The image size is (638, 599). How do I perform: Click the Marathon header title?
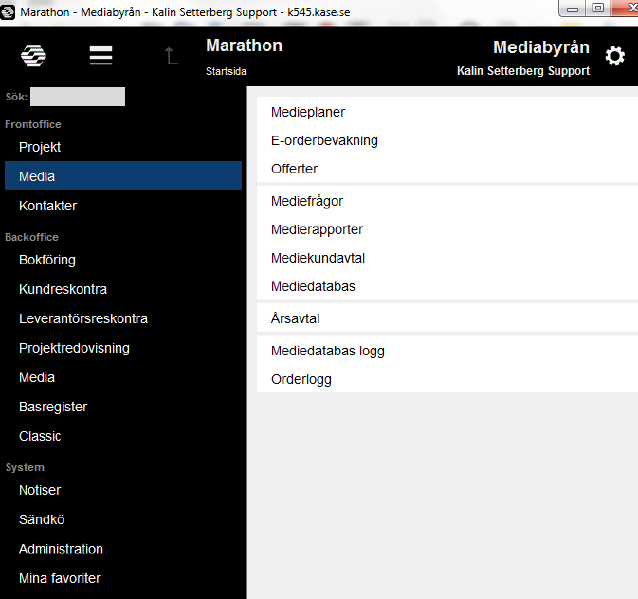245,46
